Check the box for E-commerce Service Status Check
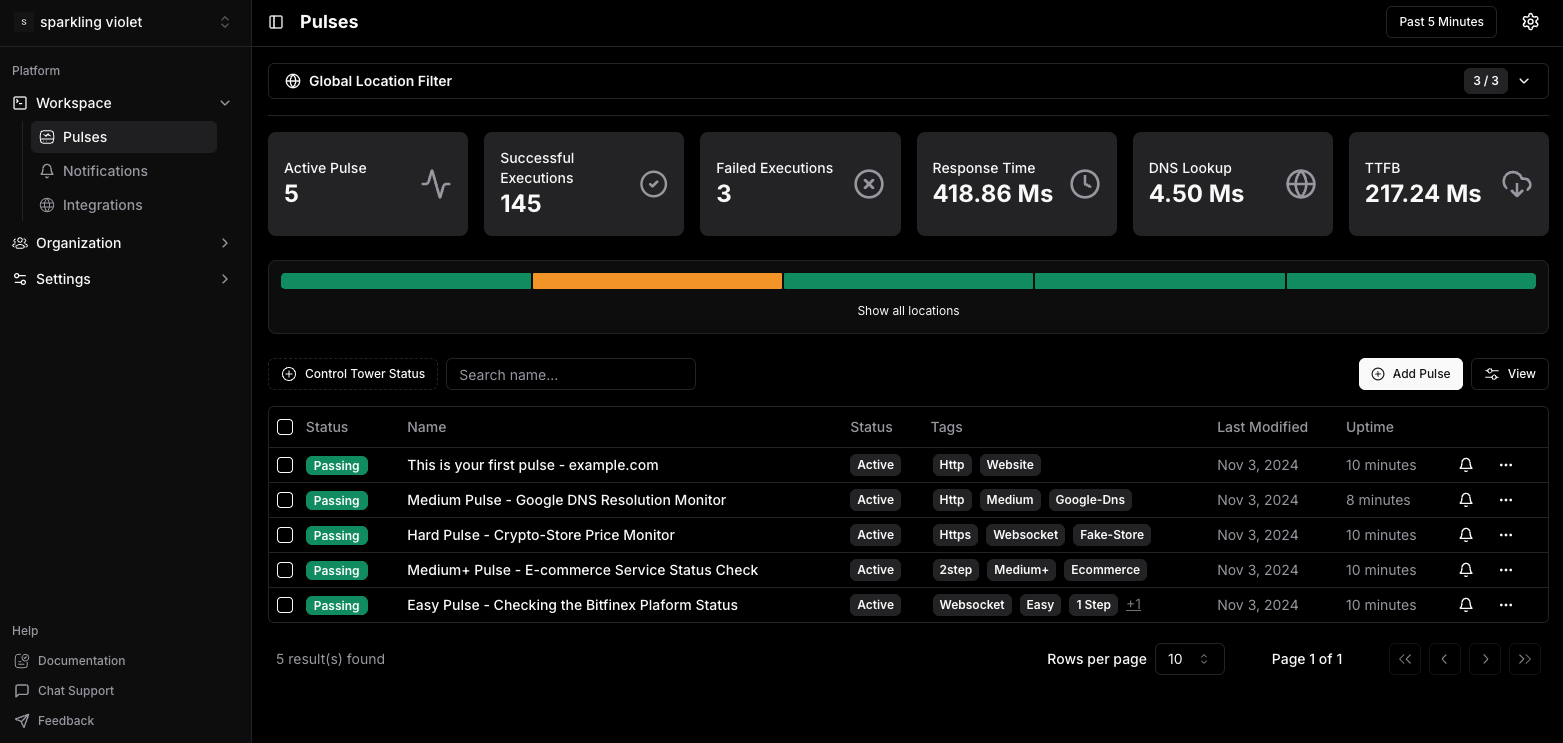This screenshot has width=1563, height=743. (x=285, y=570)
